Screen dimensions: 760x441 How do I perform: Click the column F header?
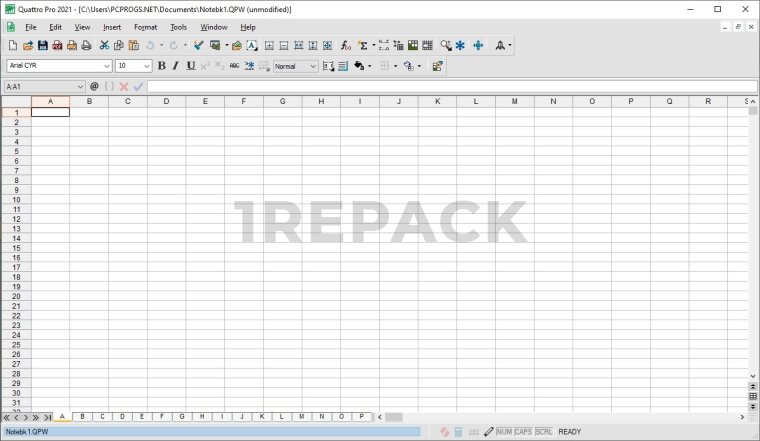click(x=243, y=101)
